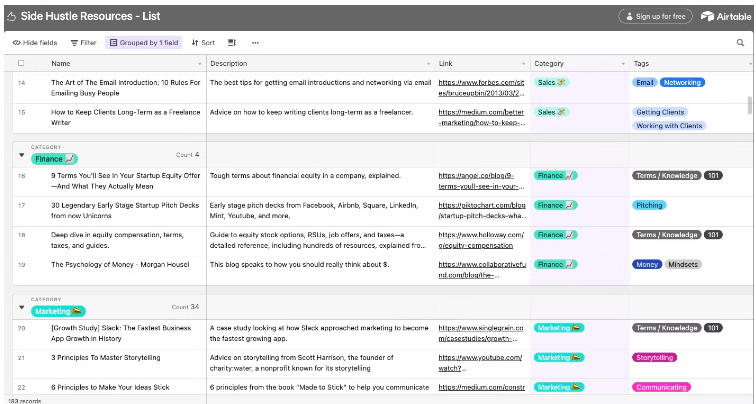Viewport: 756px width, 404px height.
Task: Select the Sales category cell in row 15
Action: click(x=580, y=118)
